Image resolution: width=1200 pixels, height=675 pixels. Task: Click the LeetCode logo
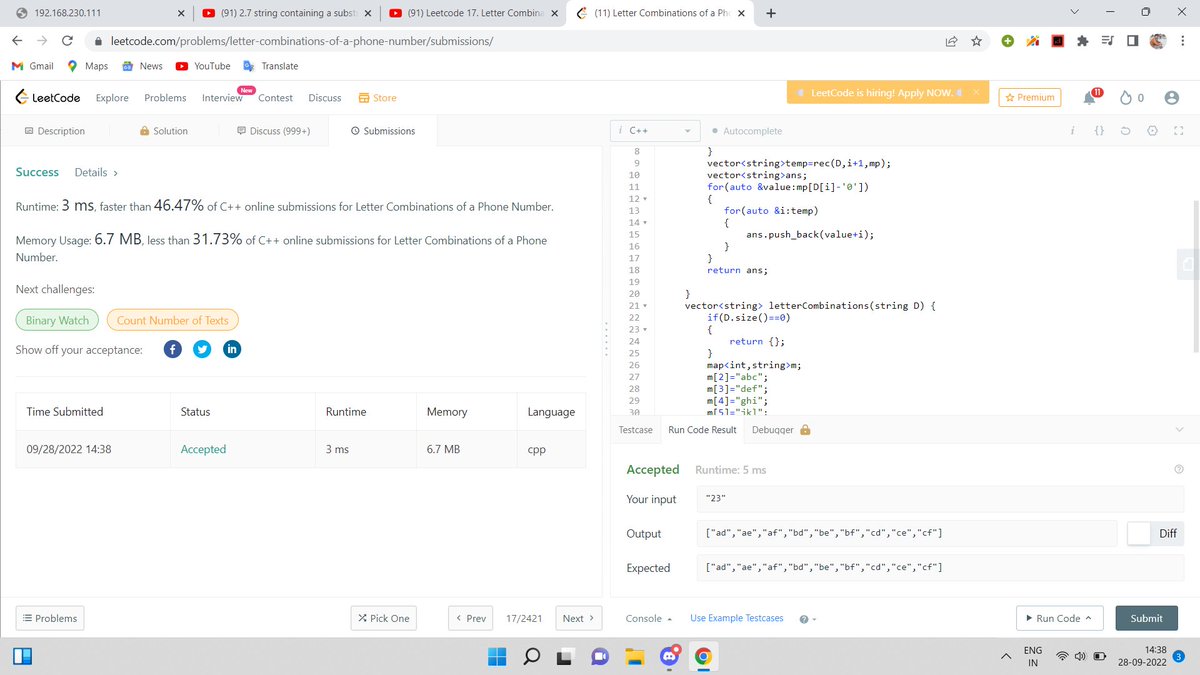click(48, 98)
